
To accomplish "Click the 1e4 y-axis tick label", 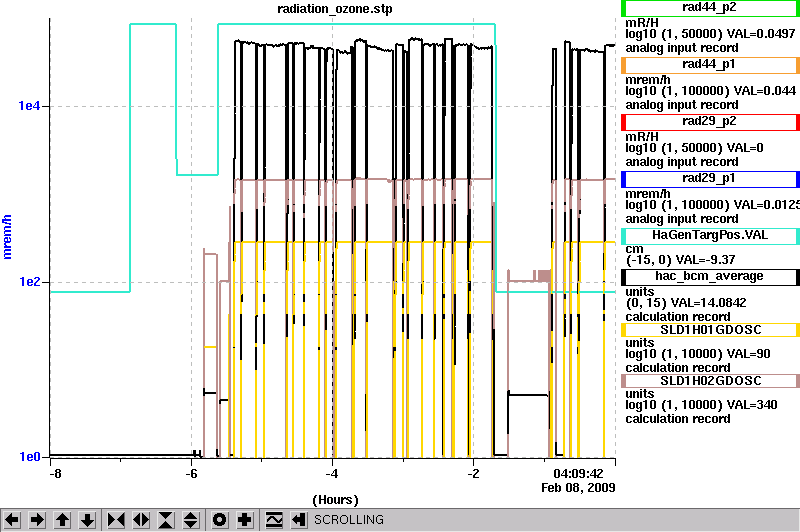I will (29, 106).
